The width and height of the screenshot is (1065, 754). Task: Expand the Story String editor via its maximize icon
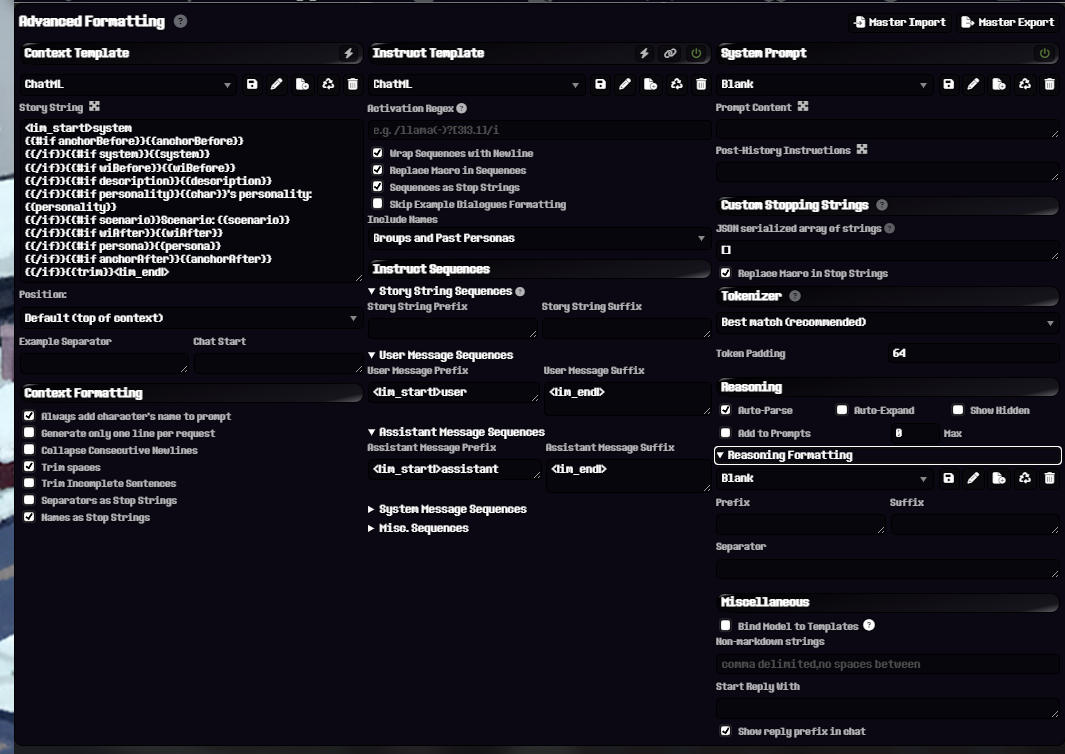click(x=94, y=106)
